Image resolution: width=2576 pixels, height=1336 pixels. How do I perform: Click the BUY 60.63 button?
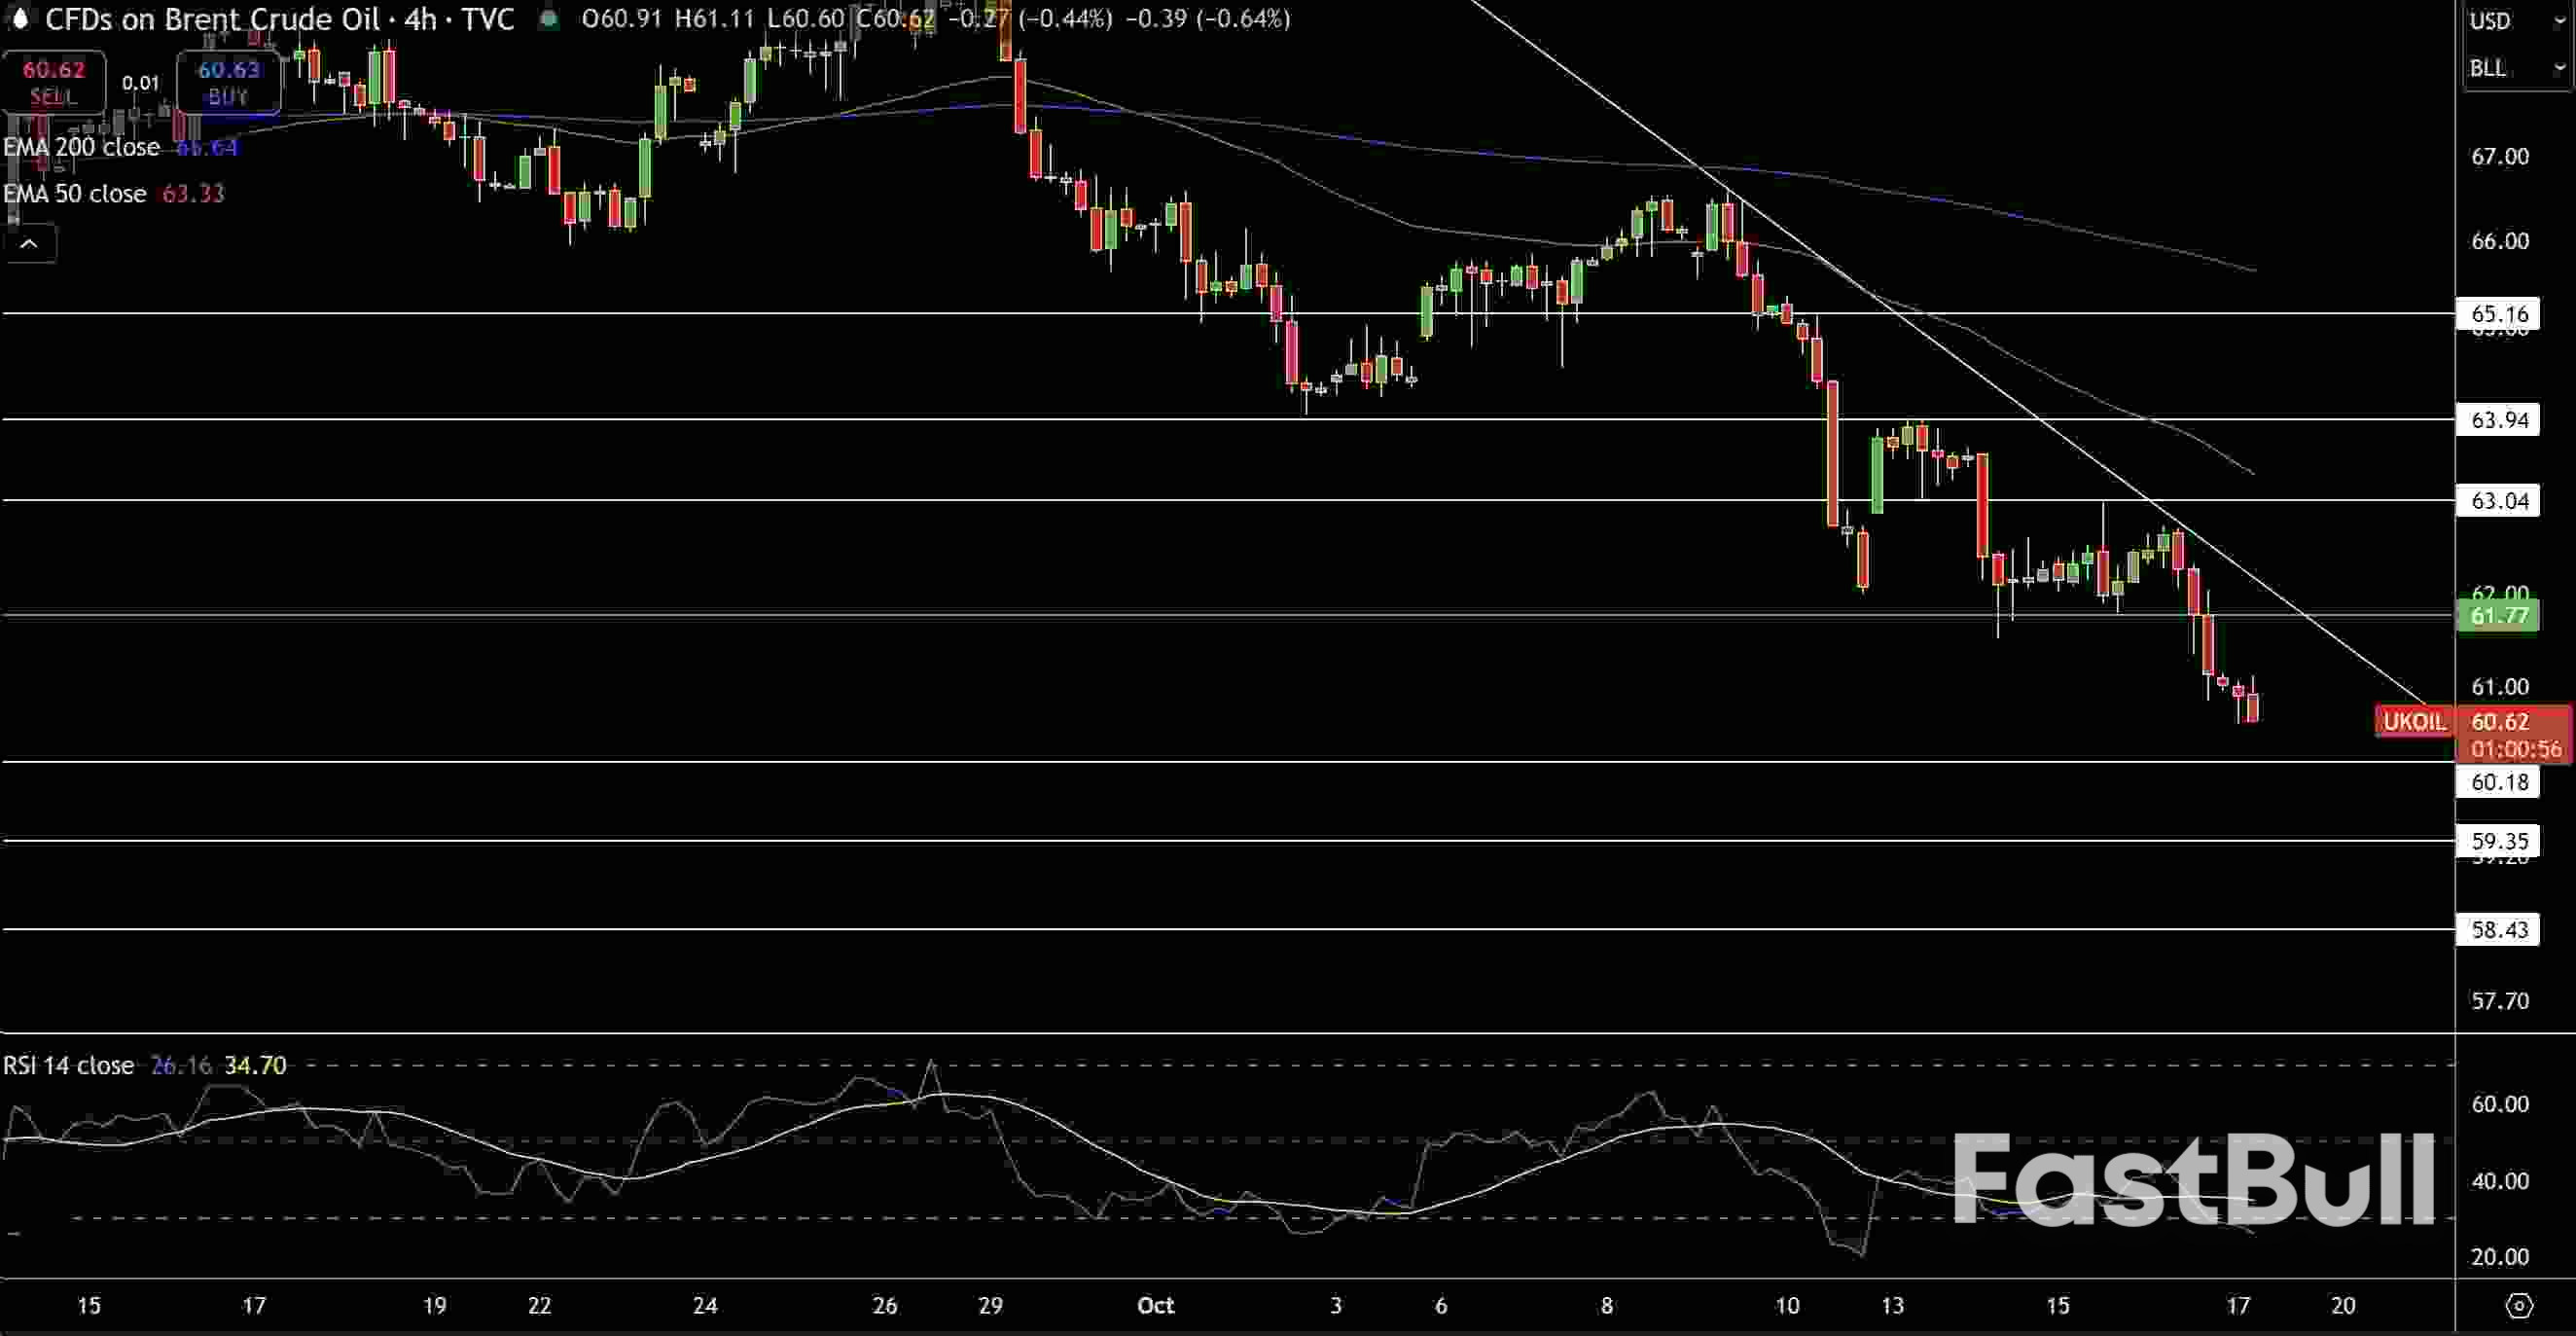point(228,82)
